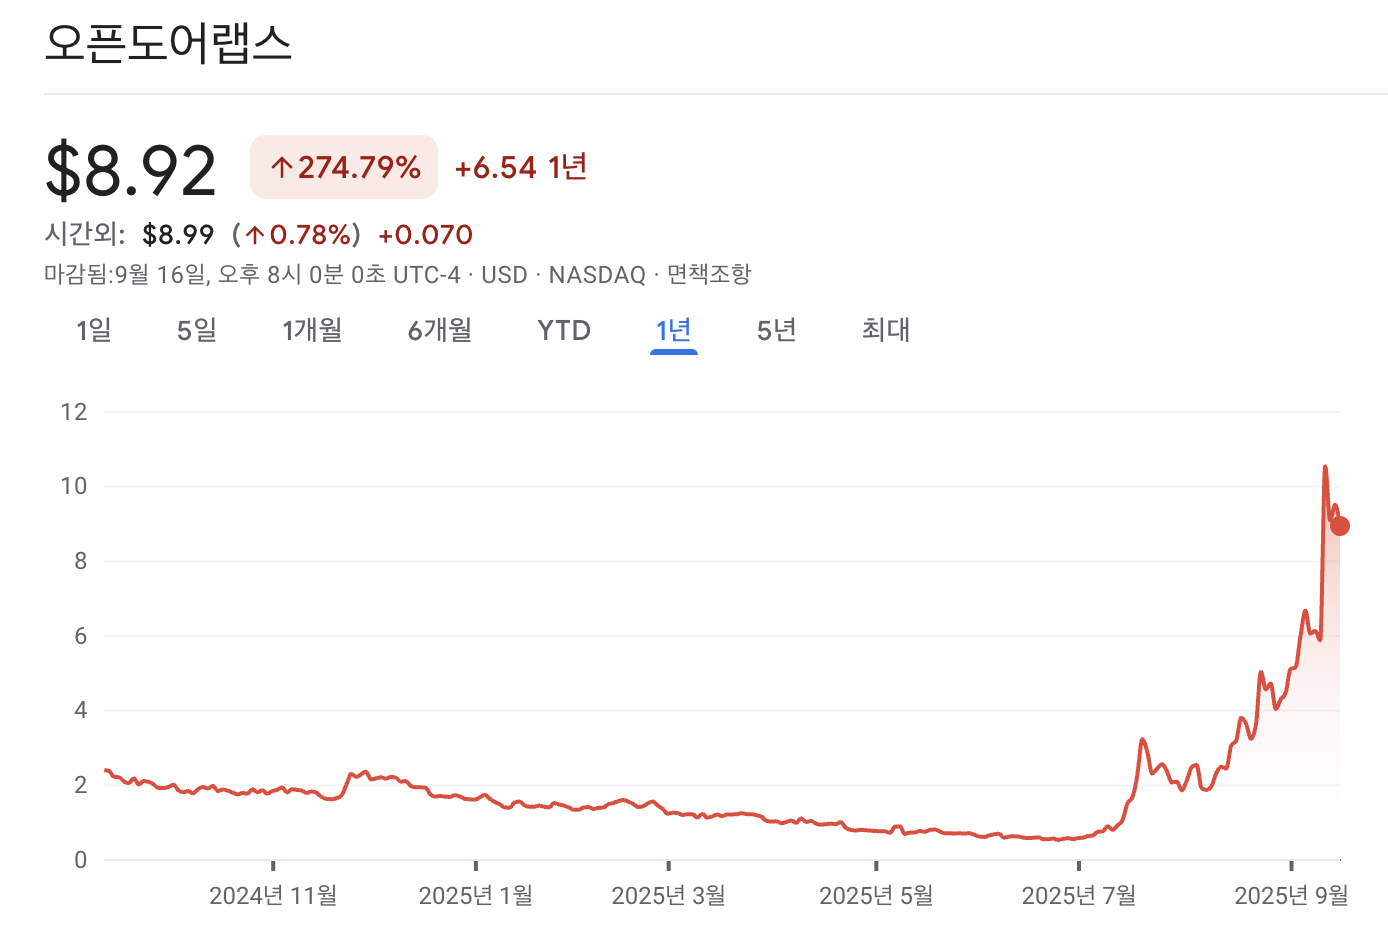
Task: Select the 1일 time range tab
Action: tap(93, 330)
